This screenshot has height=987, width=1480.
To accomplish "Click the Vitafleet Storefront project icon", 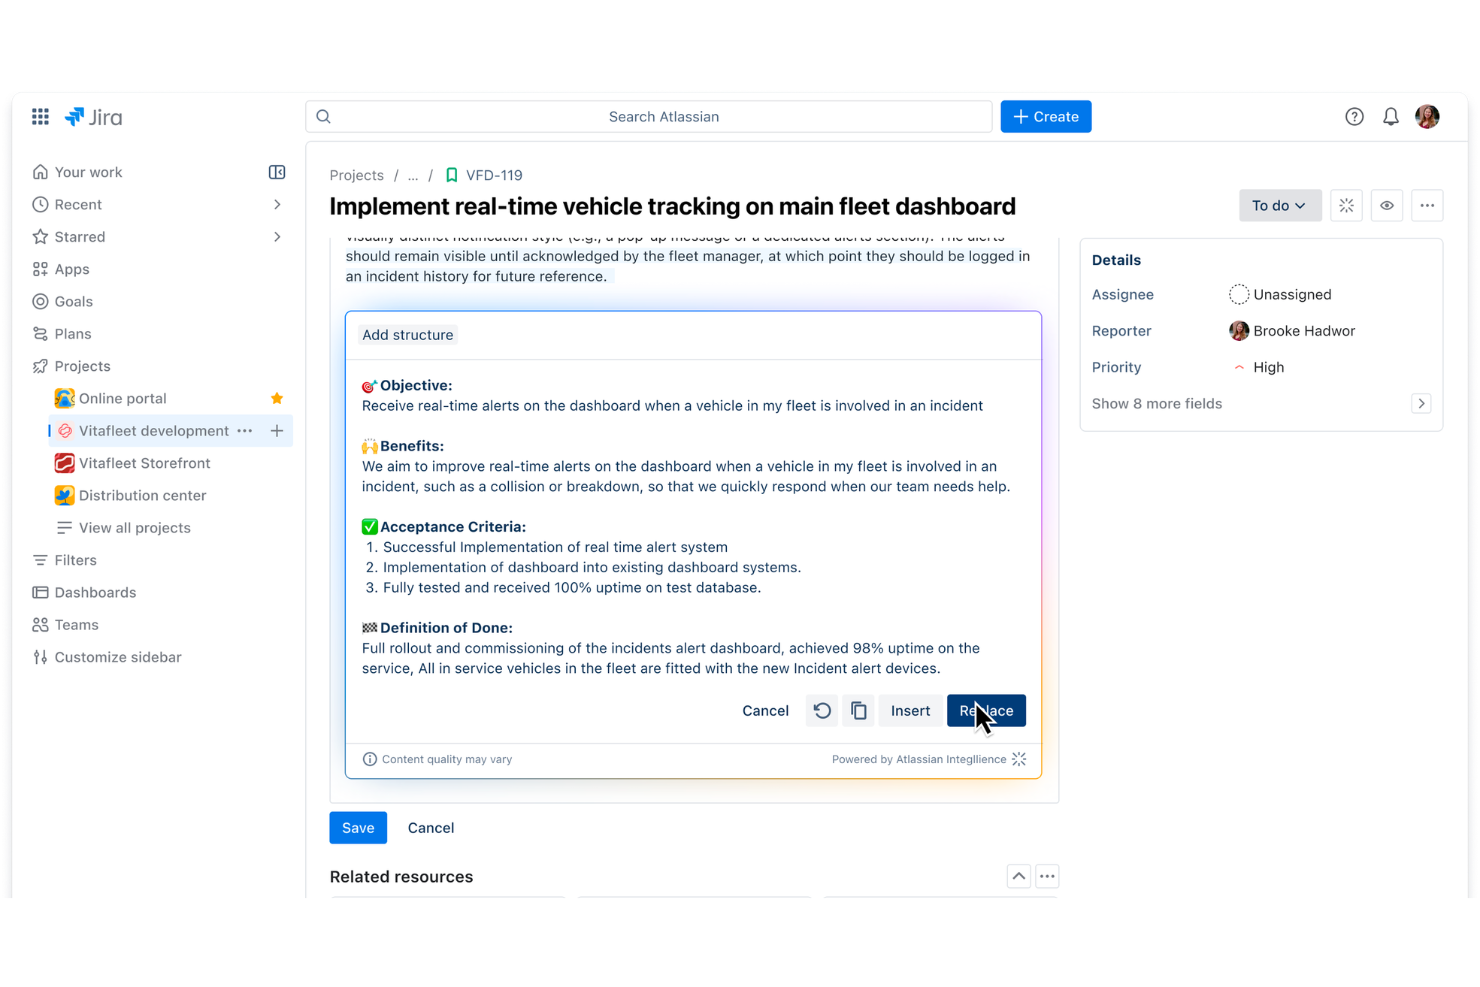I will pyautogui.click(x=65, y=463).
